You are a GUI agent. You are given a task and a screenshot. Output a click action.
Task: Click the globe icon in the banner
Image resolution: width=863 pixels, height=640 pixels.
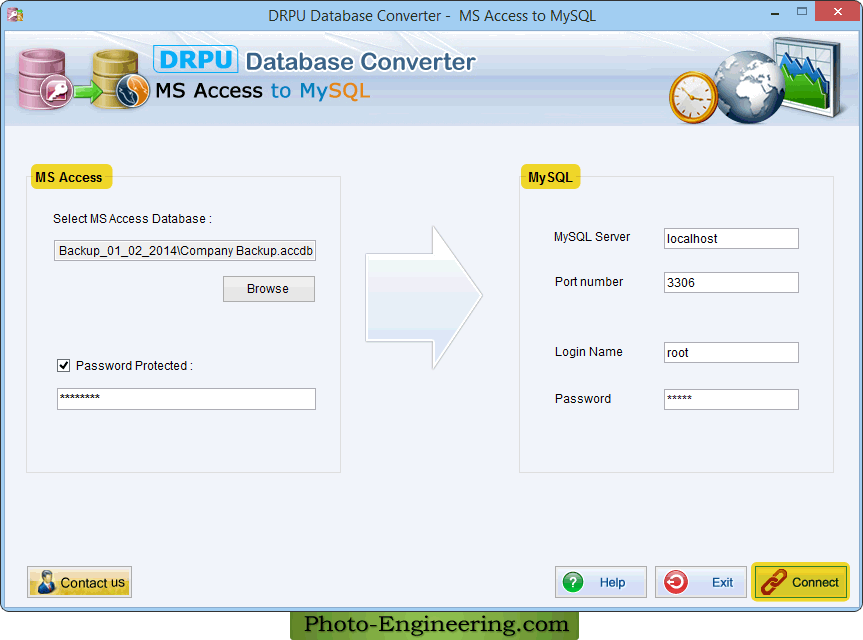tap(749, 87)
